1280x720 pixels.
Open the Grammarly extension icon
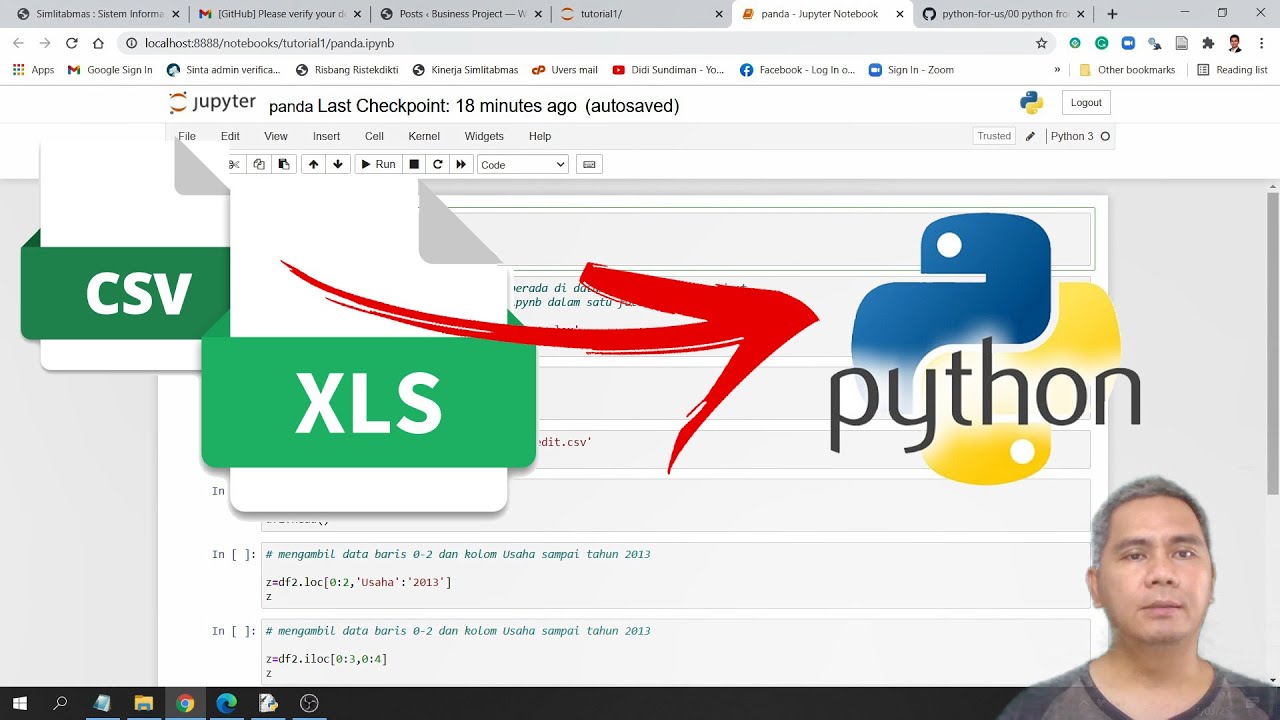point(1101,43)
